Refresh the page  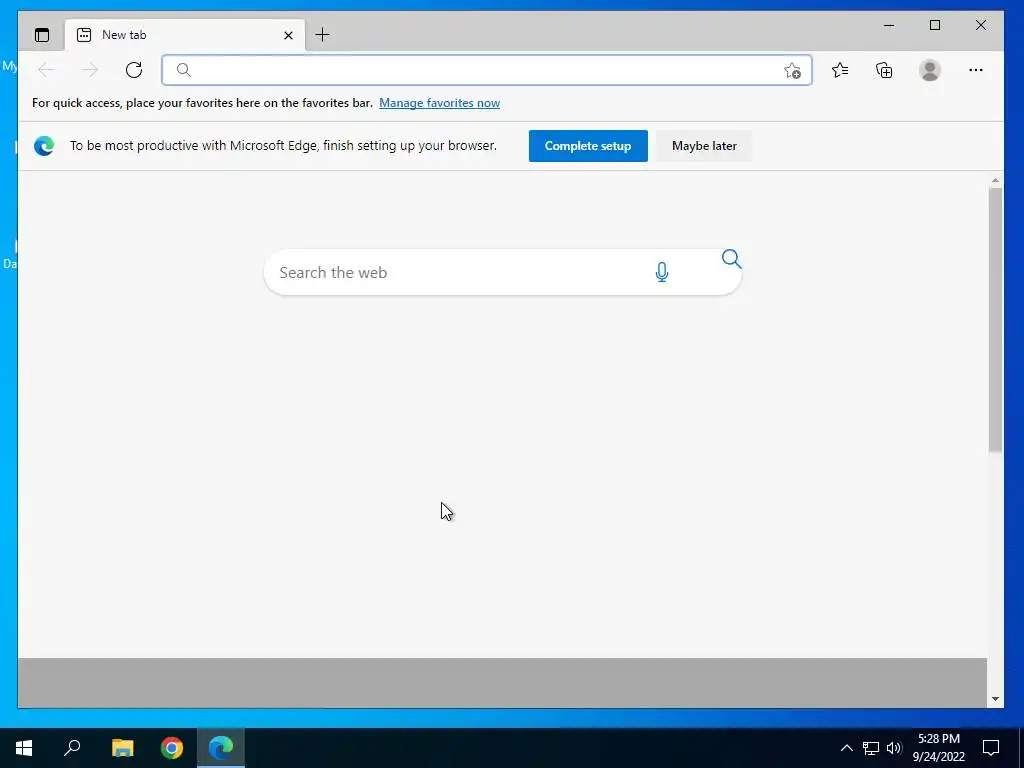point(134,70)
